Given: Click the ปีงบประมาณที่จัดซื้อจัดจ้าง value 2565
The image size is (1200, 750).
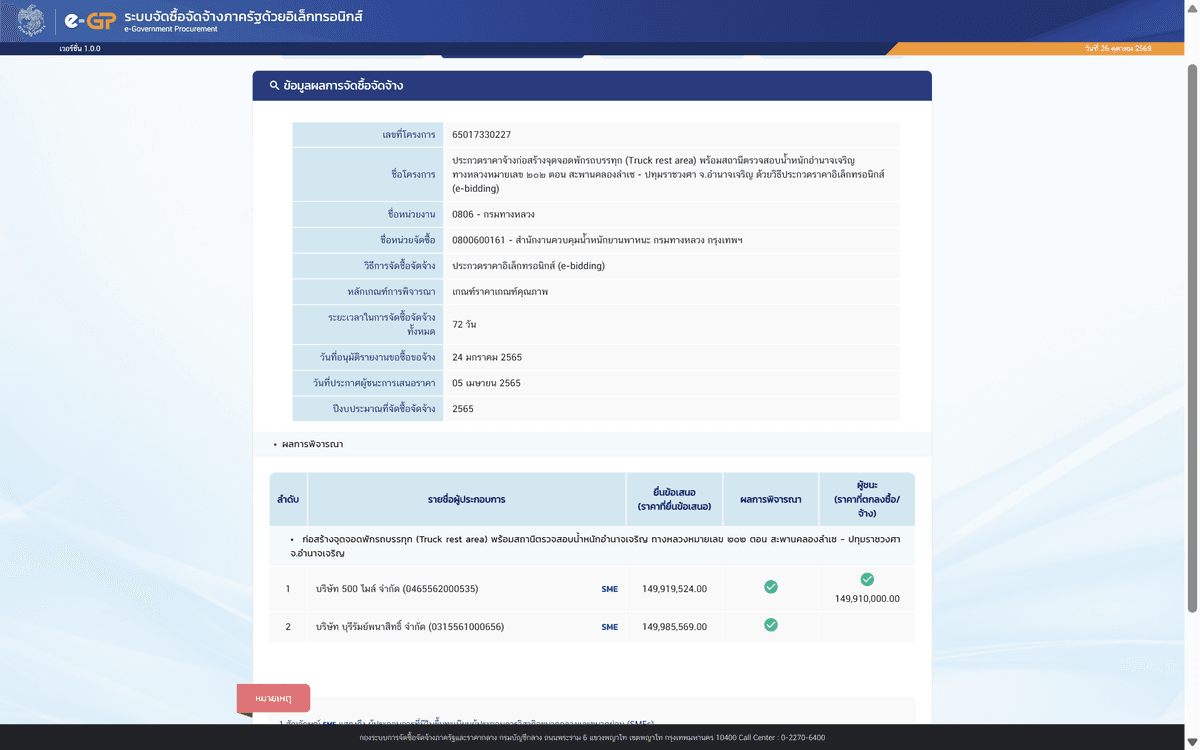Looking at the screenshot, I should coord(463,409).
